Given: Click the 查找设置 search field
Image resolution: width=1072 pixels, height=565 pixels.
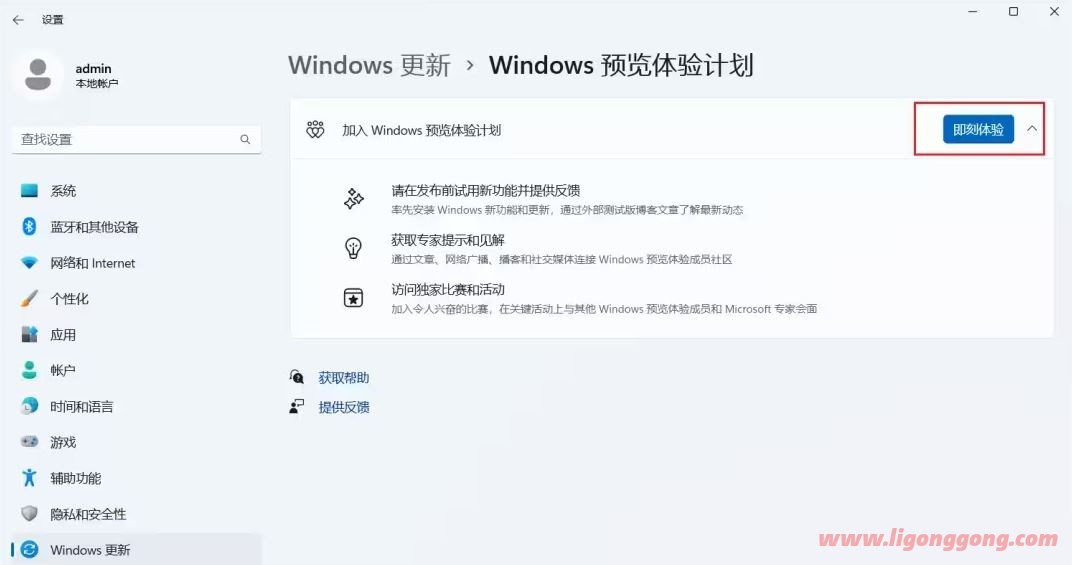Looking at the screenshot, I should point(137,140).
